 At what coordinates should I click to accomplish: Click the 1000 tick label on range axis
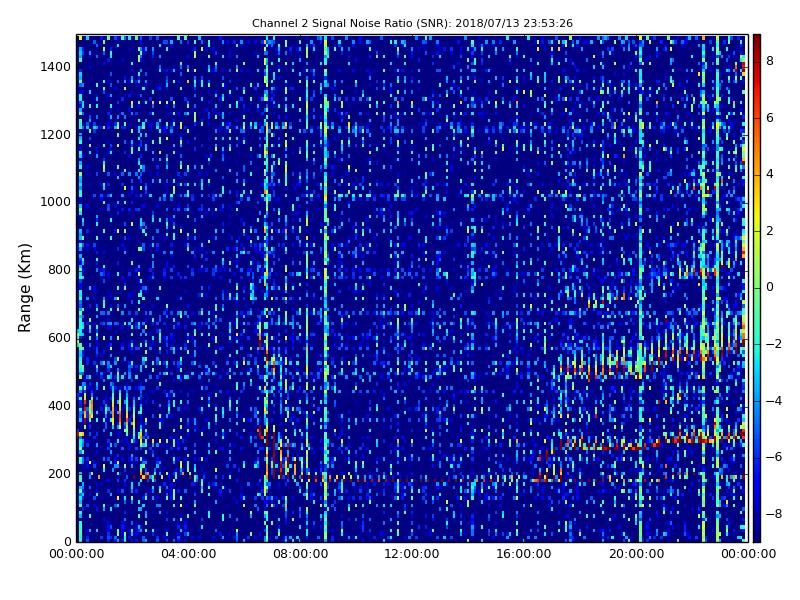[x=56, y=202]
